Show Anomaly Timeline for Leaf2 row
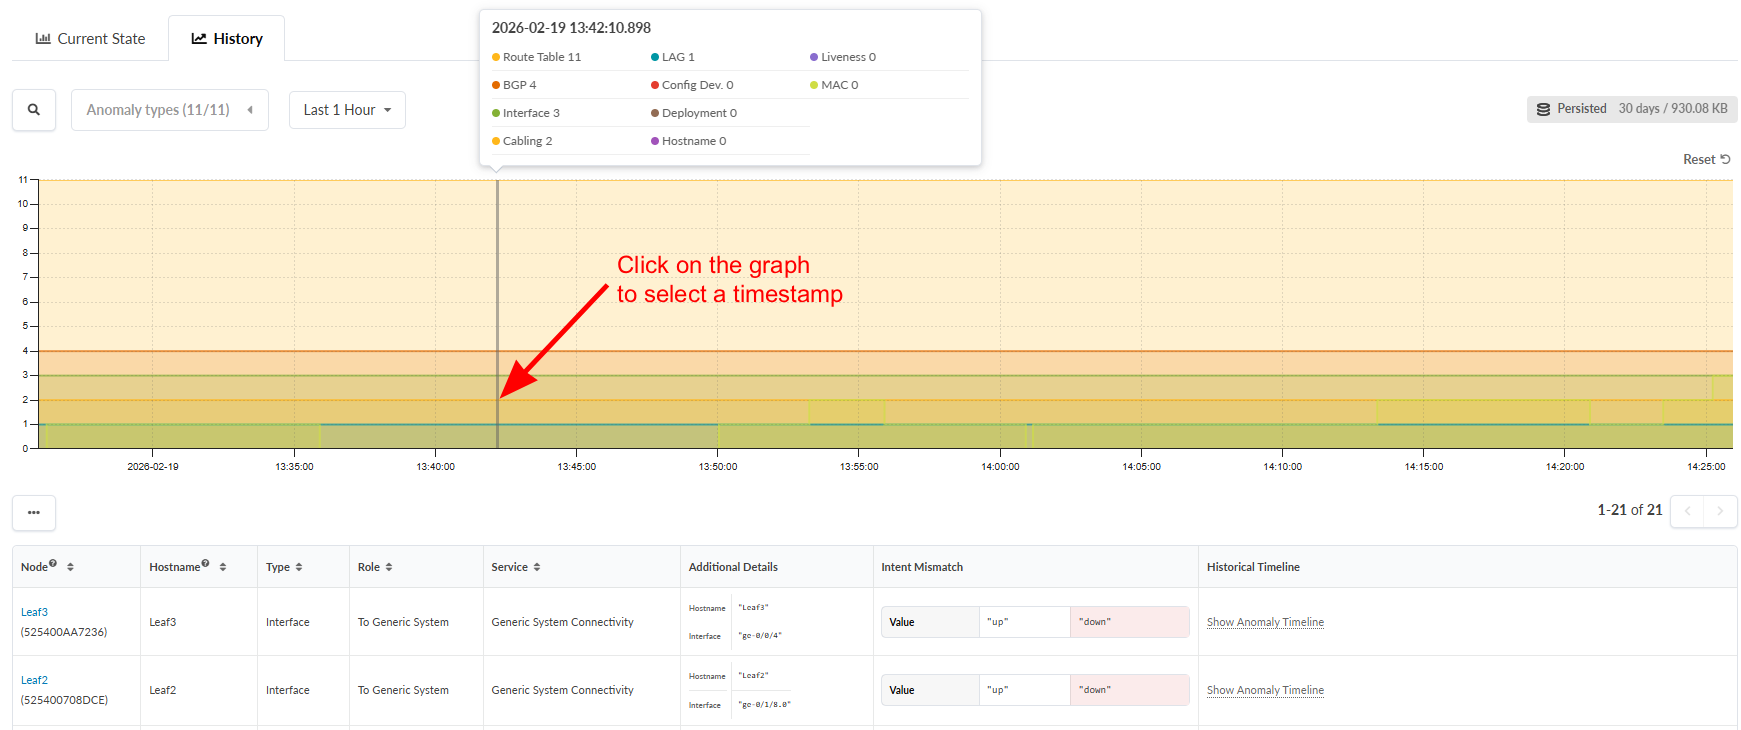The height and width of the screenshot is (730, 1741). click(1265, 690)
